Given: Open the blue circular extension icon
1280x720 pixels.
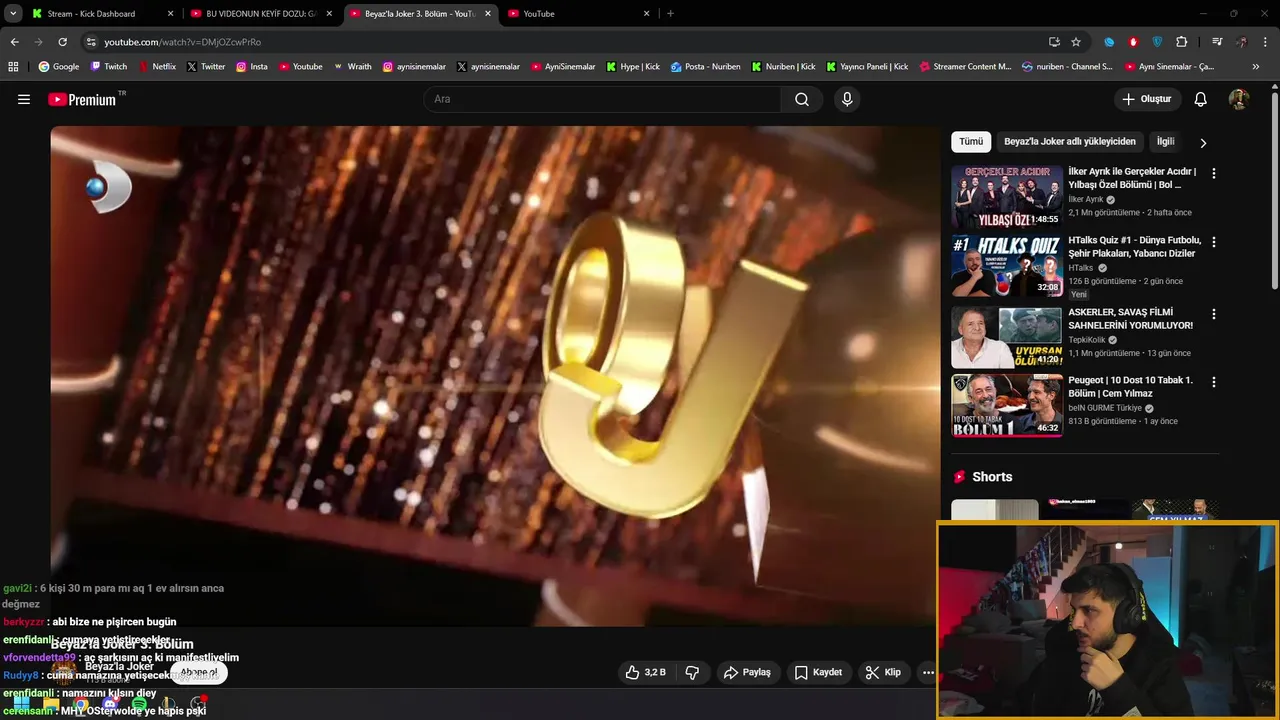Looking at the screenshot, I should coord(1109,42).
